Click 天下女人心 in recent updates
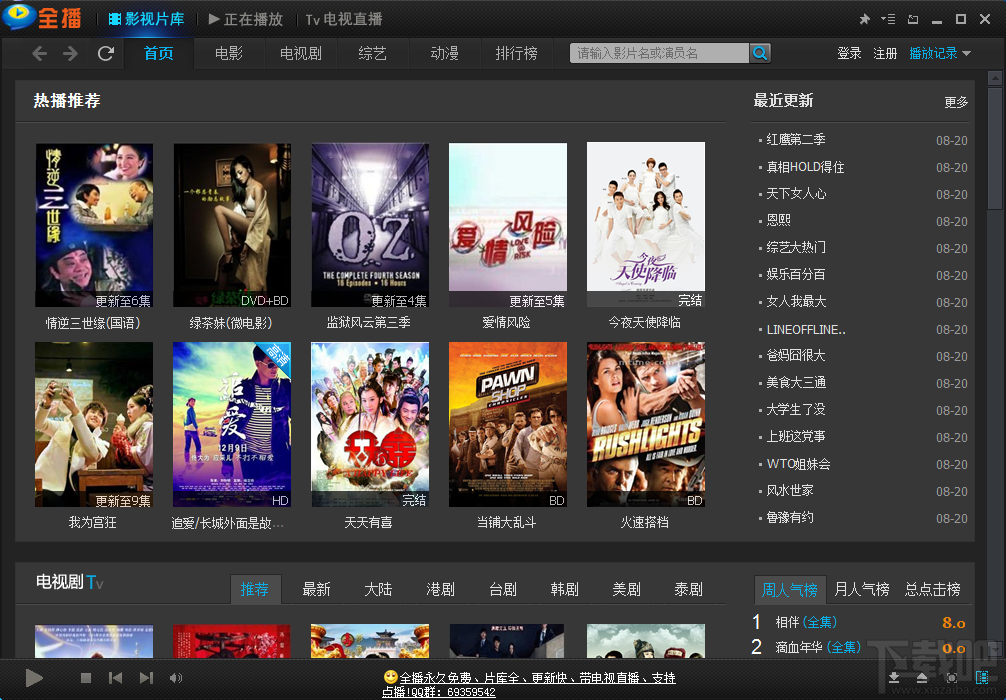This screenshot has height=700, width=1006. pos(796,194)
